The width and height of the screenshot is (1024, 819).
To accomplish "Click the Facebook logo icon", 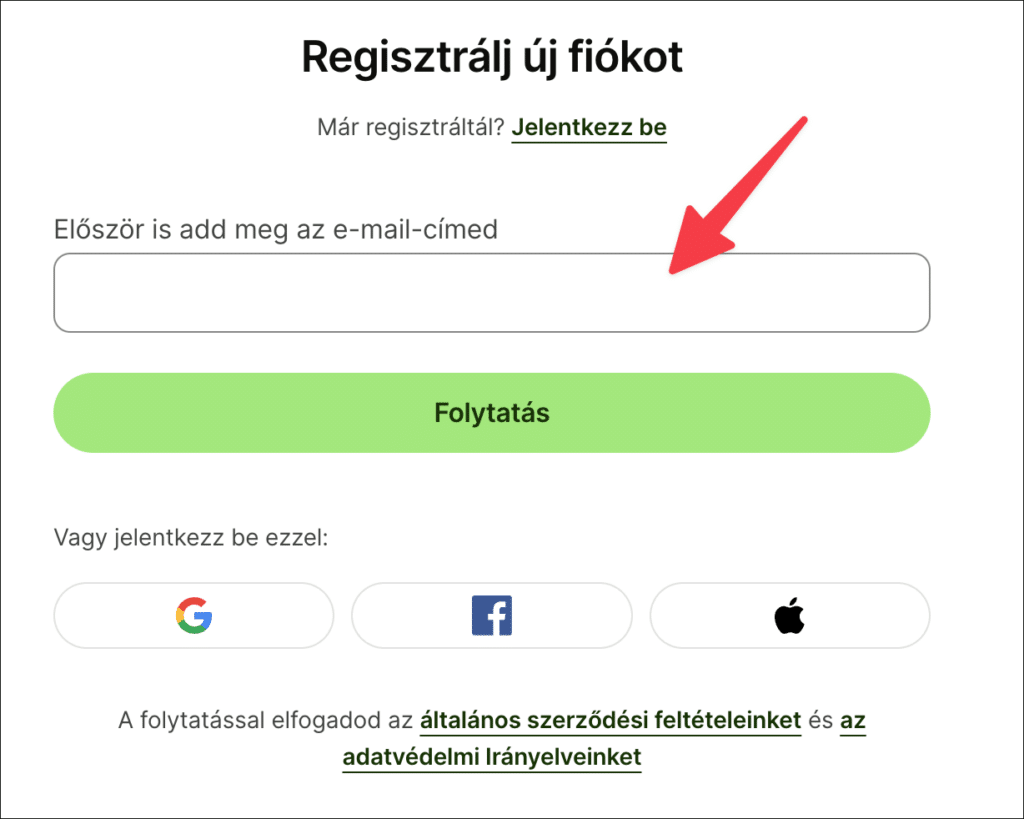I will pyautogui.click(x=491, y=616).
